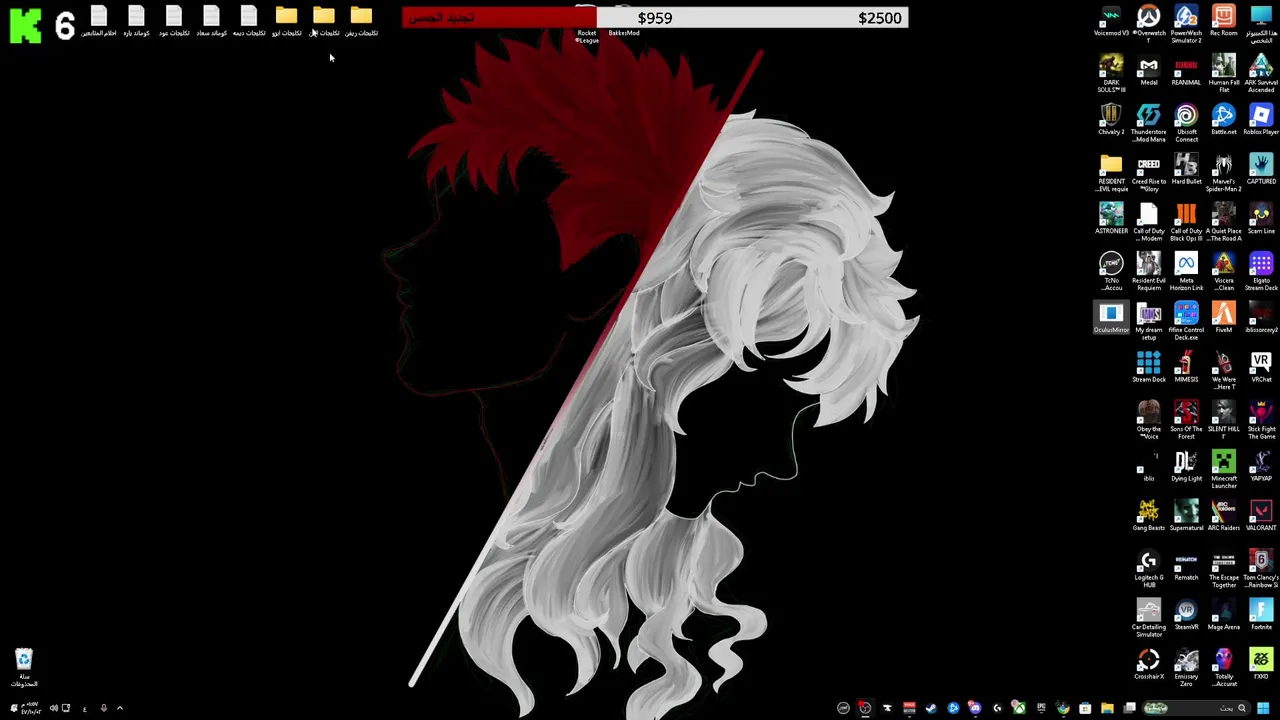Click the $959 donation goal progress bar
The image size is (1280, 720).
coord(655,18)
